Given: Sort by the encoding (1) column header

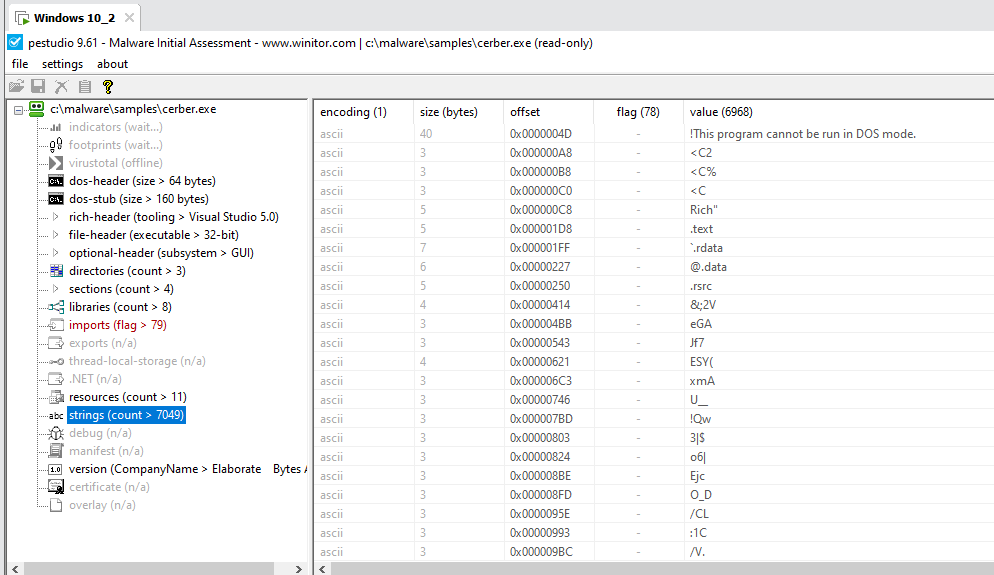Looking at the screenshot, I should [x=363, y=112].
